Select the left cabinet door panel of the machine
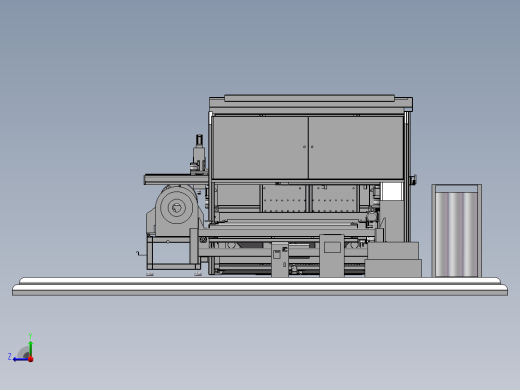The height and width of the screenshot is (390, 520). [261, 148]
